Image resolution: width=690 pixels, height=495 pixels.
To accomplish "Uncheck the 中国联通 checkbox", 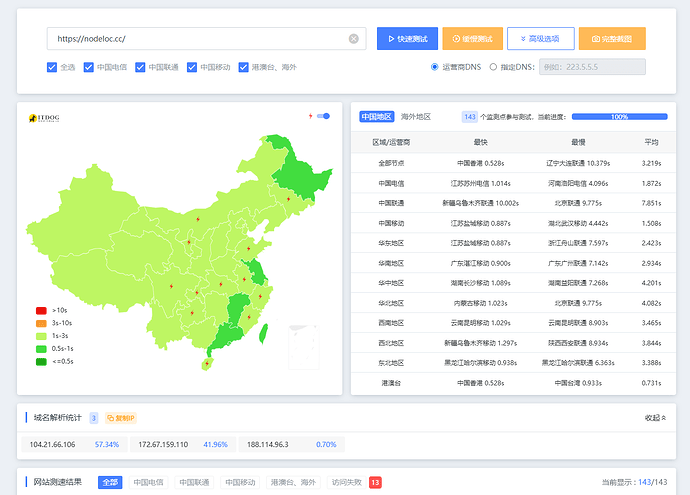I will click(x=140, y=67).
